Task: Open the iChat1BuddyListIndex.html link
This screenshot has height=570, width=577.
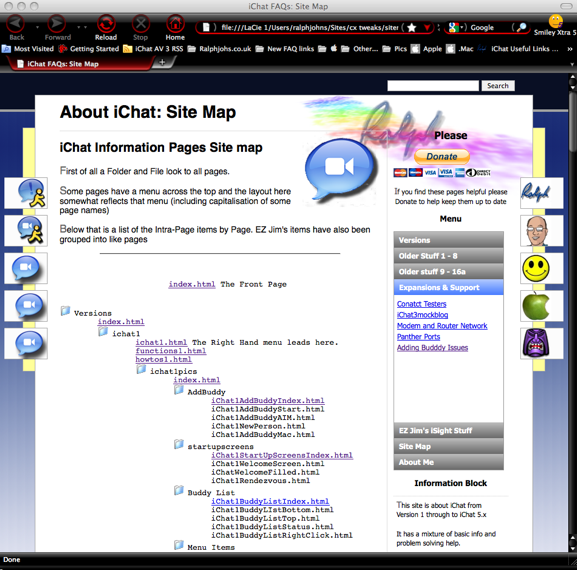Action: click(270, 501)
